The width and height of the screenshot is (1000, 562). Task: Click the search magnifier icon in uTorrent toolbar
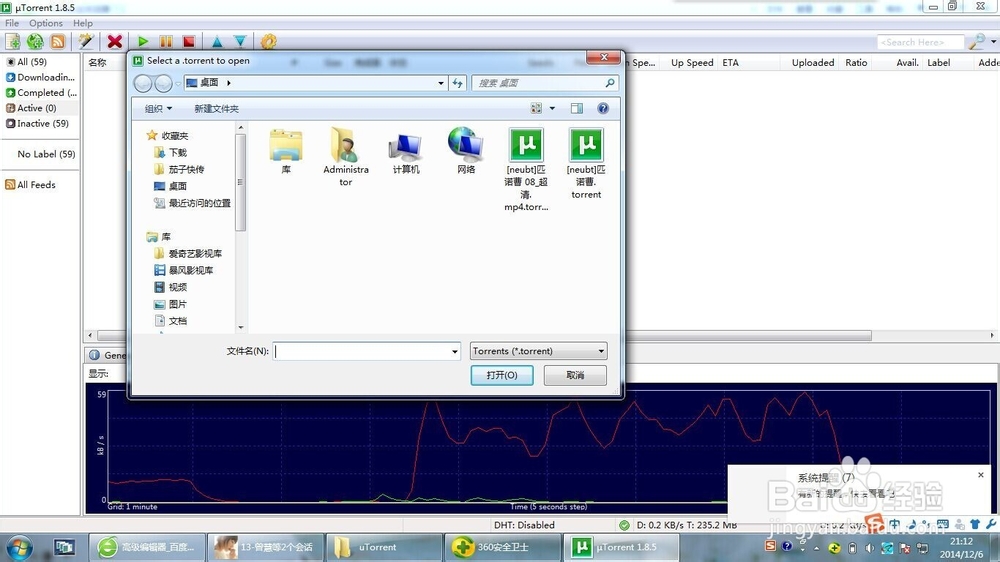click(976, 42)
